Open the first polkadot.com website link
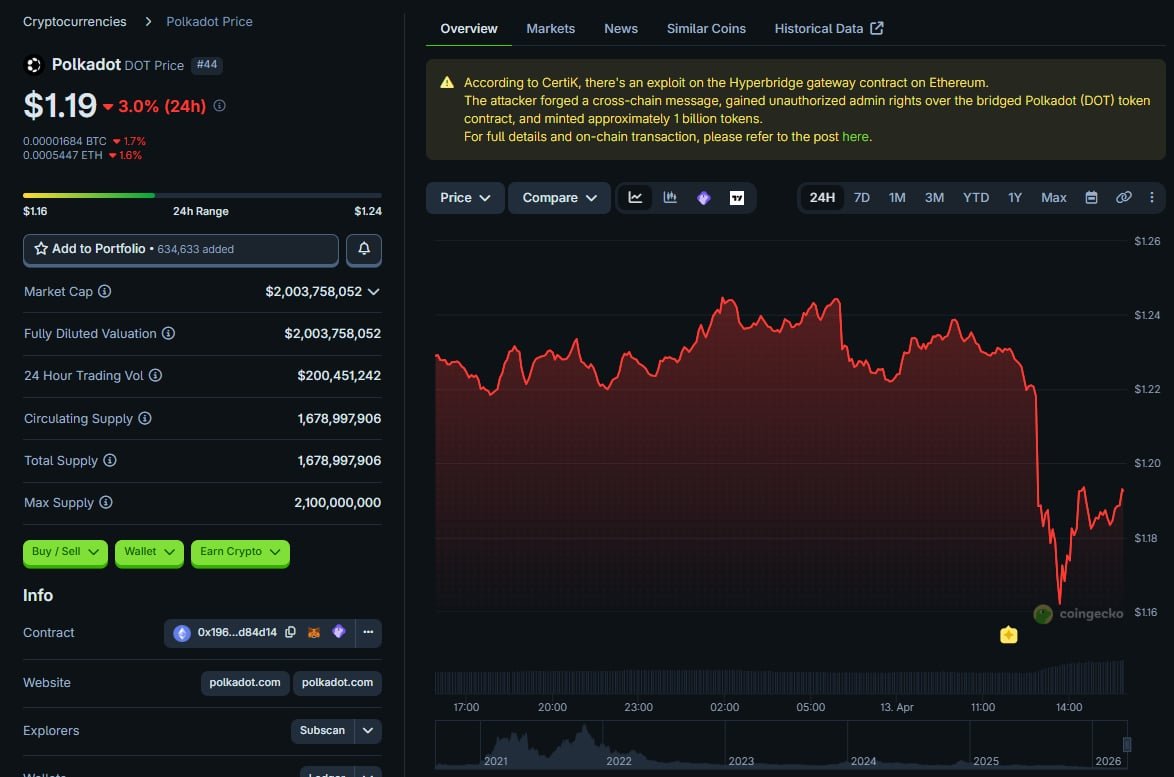This screenshot has height=777, width=1174. click(x=245, y=683)
